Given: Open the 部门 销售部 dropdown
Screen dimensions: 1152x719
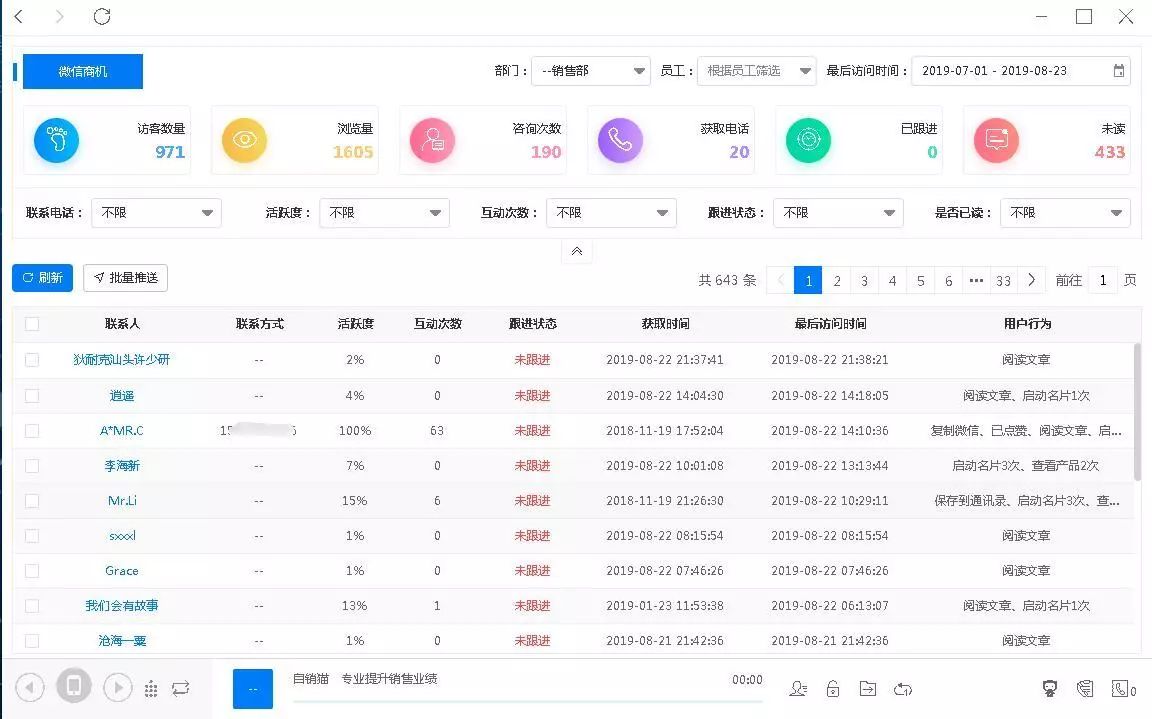Looking at the screenshot, I should point(591,71).
